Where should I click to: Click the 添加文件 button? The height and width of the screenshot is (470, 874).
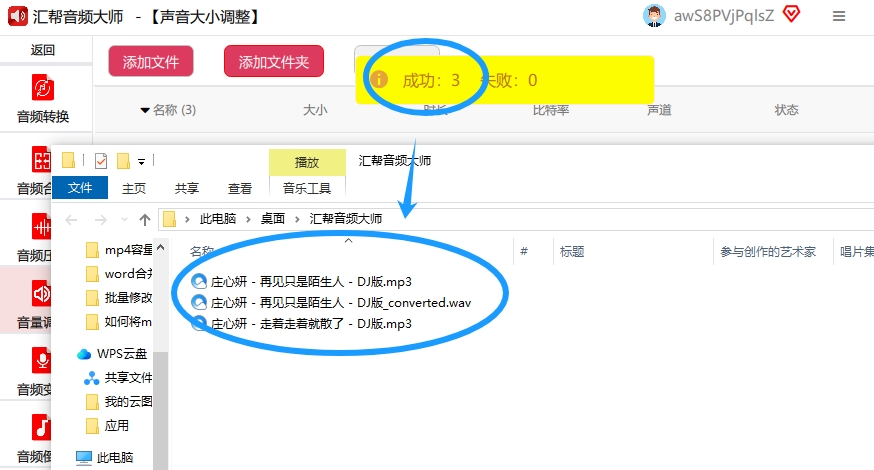tap(151, 61)
